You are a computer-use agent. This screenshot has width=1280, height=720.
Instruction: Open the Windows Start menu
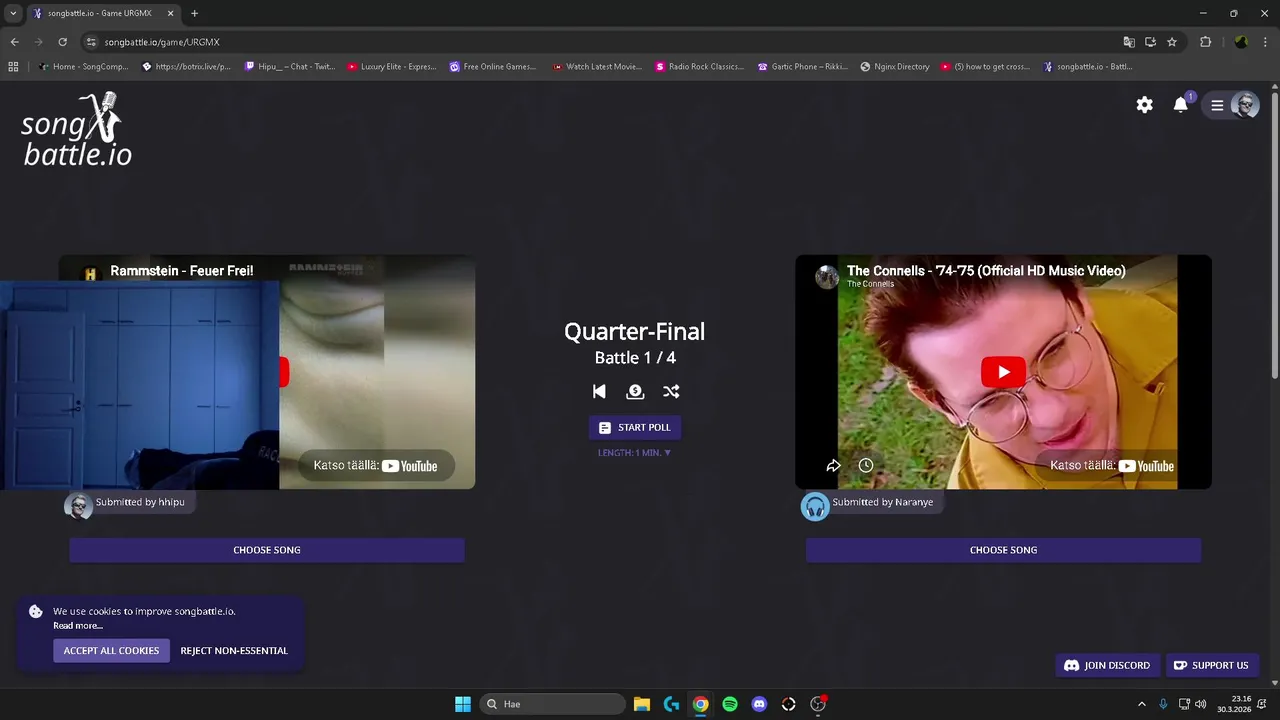tap(463, 704)
